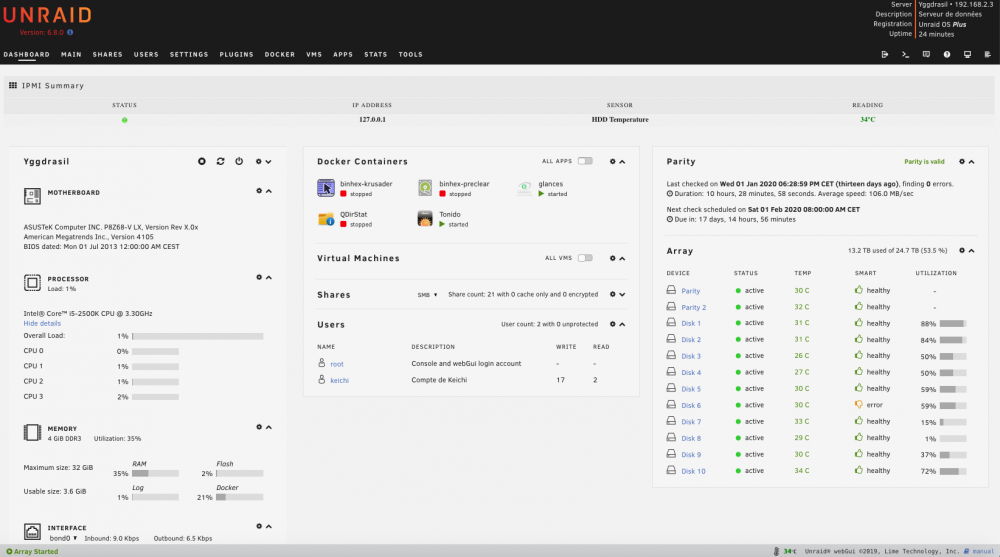Screen dimensions: 1000x557
Task: Open Memory section settings gear
Action: (259, 427)
